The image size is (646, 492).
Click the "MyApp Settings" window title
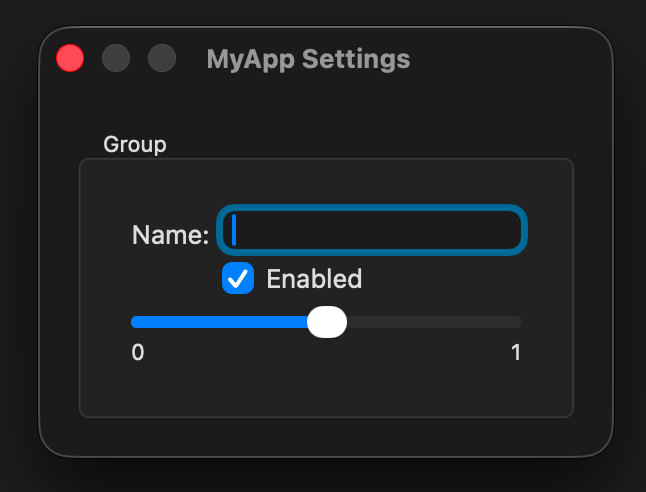(308, 59)
